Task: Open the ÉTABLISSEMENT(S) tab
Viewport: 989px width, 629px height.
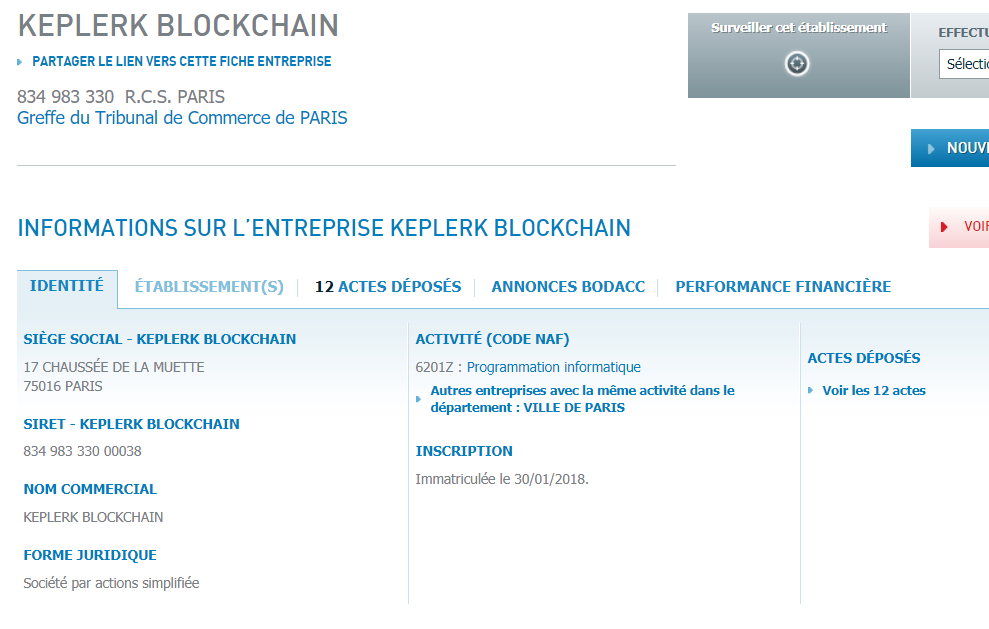Action: [x=209, y=287]
